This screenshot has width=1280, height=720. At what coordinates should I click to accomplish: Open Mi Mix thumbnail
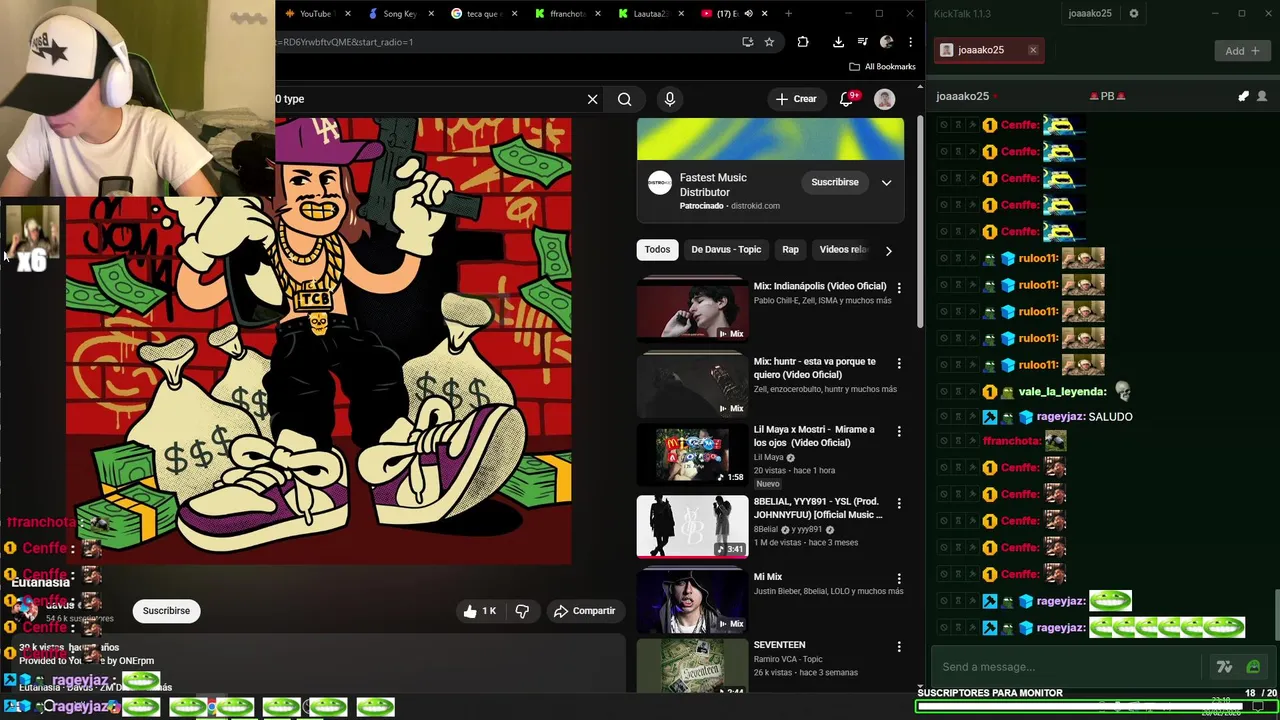click(x=692, y=600)
